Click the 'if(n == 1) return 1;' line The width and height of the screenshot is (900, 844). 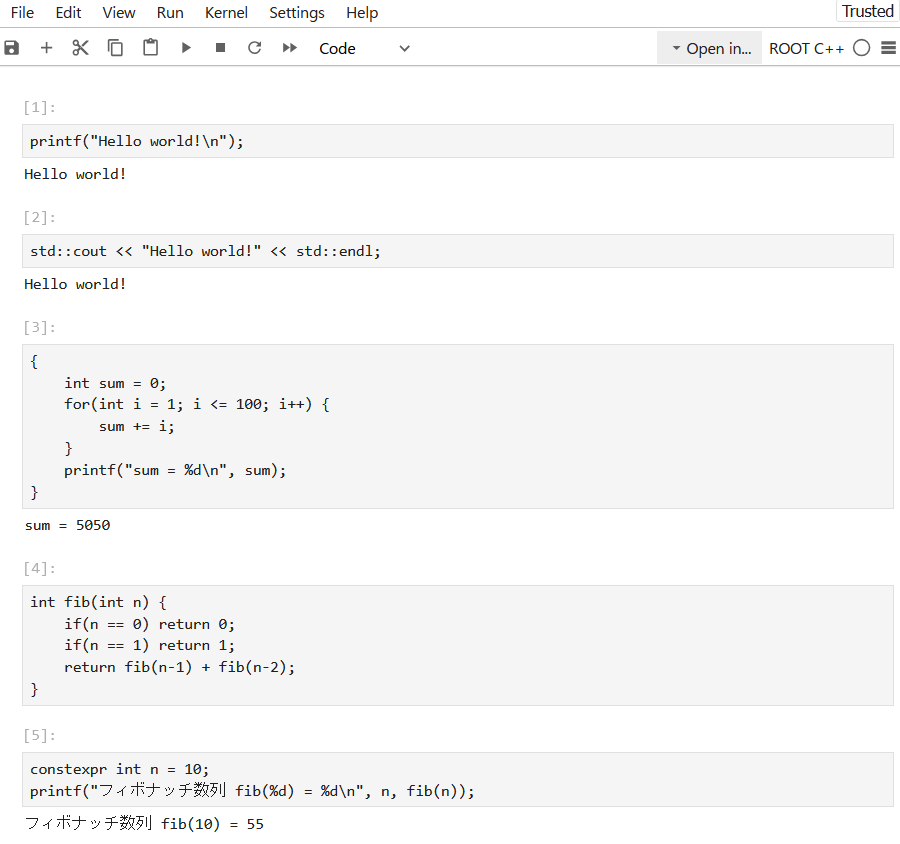pyautogui.click(x=149, y=645)
